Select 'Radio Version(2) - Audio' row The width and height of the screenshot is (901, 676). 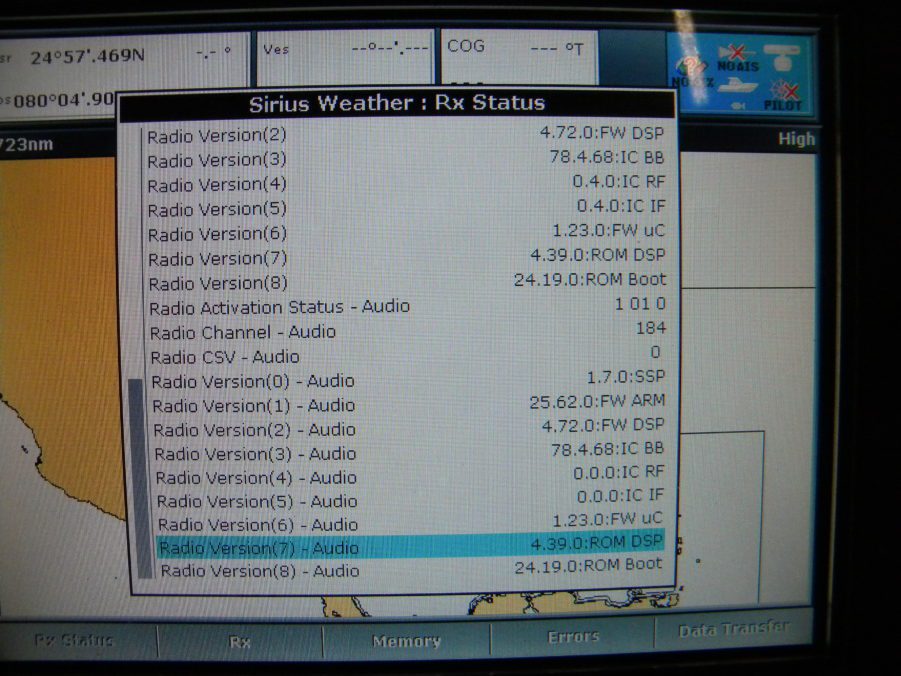(409, 429)
